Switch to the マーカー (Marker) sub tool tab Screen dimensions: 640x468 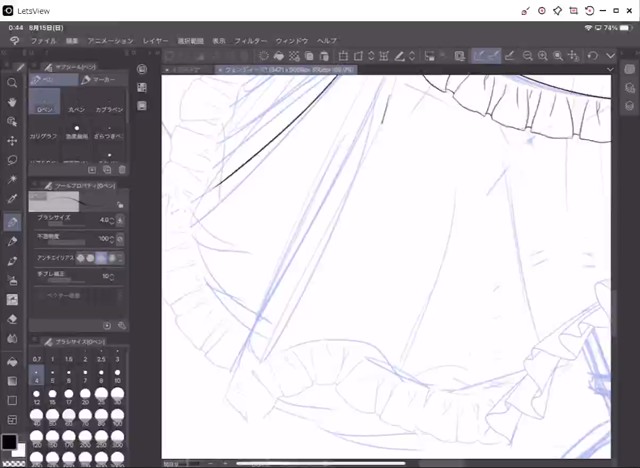tap(102, 80)
